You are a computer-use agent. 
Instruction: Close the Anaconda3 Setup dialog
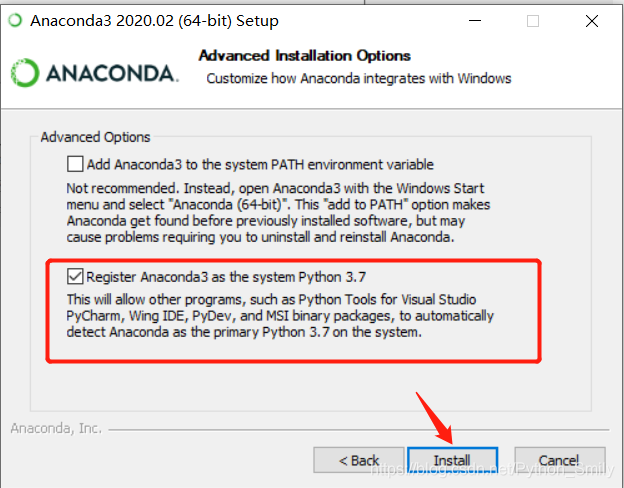(590, 21)
